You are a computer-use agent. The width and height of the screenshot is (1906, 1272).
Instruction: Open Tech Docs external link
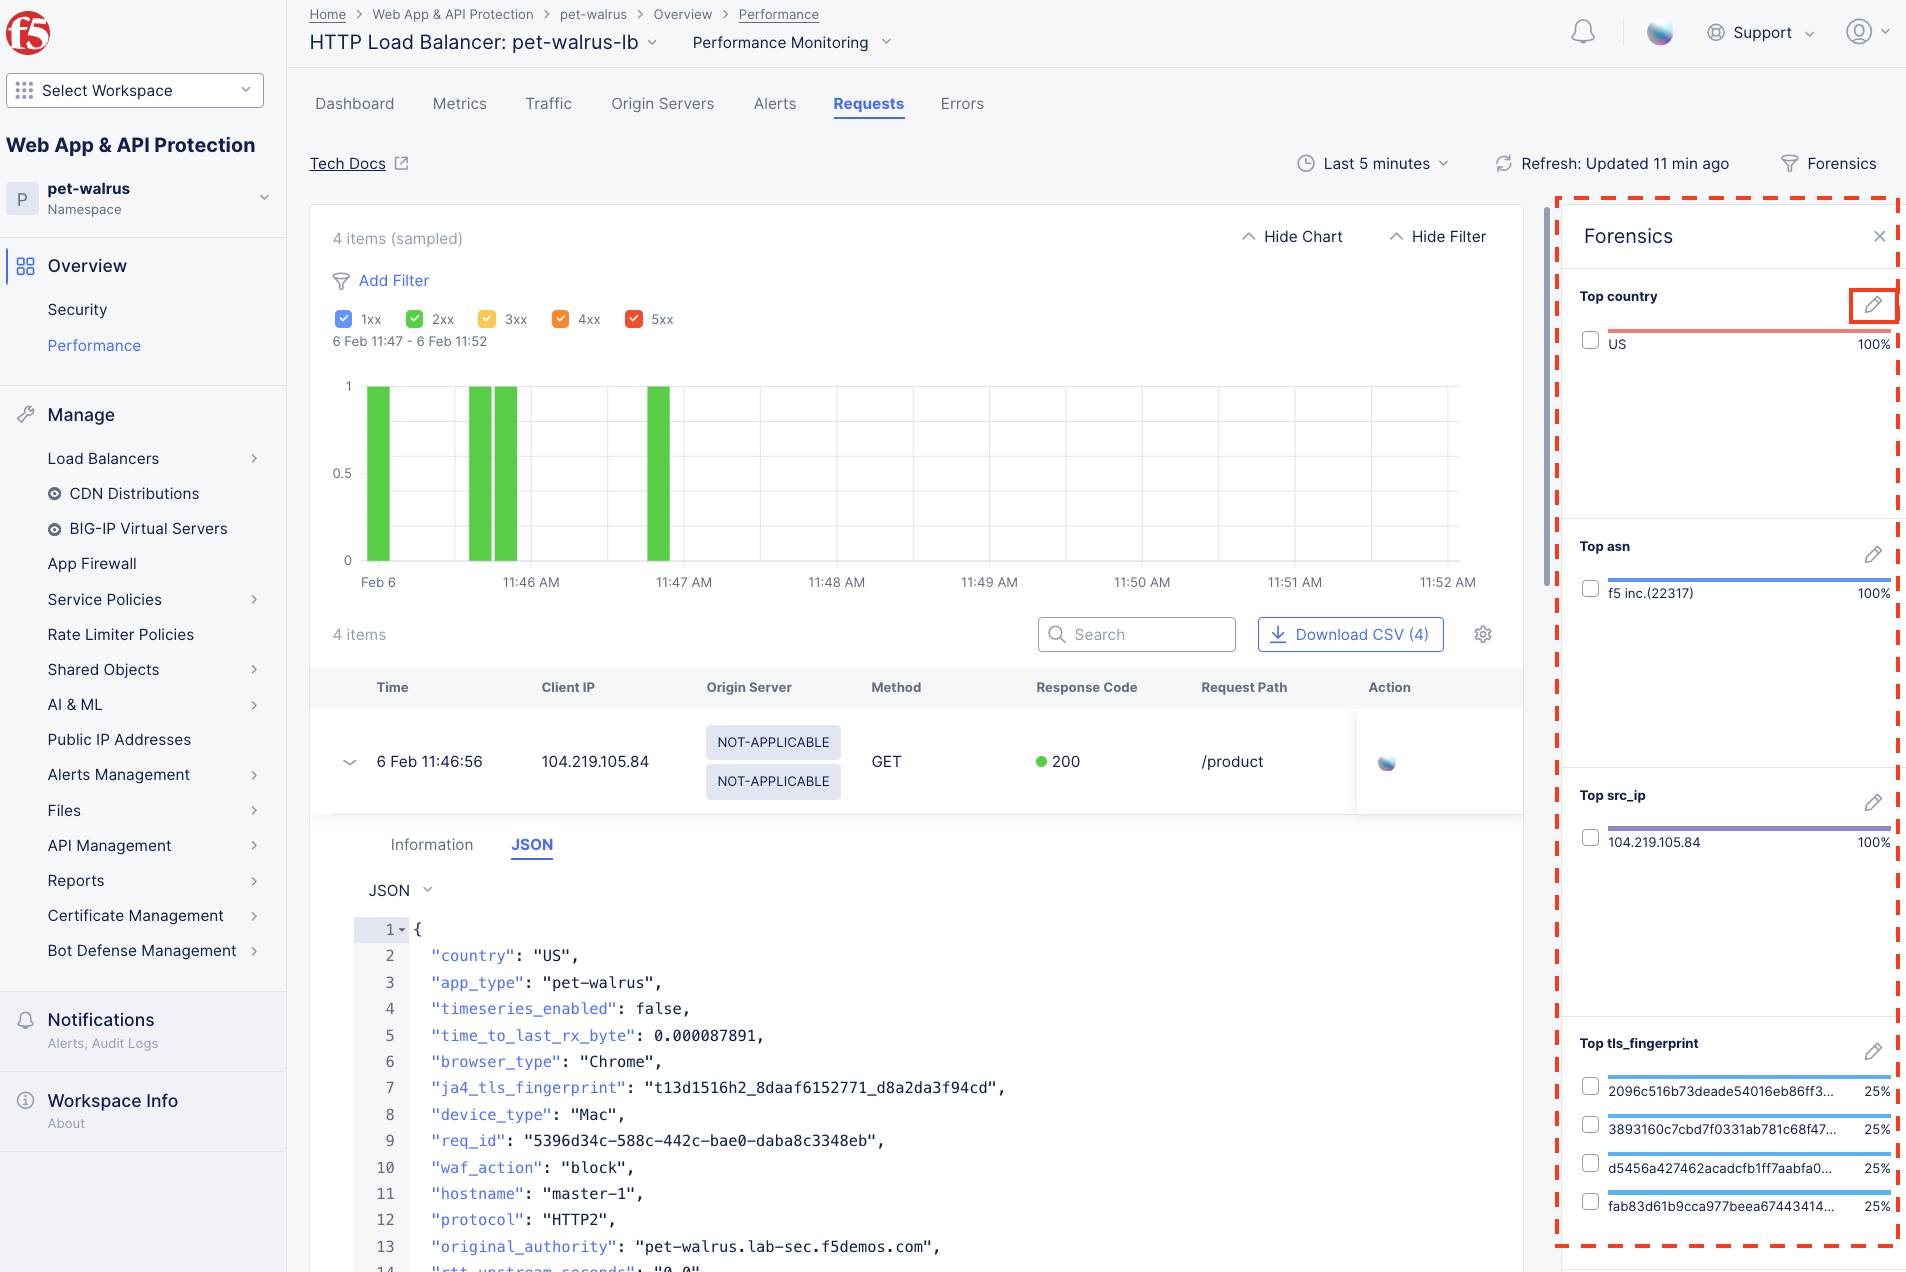[x=359, y=164]
